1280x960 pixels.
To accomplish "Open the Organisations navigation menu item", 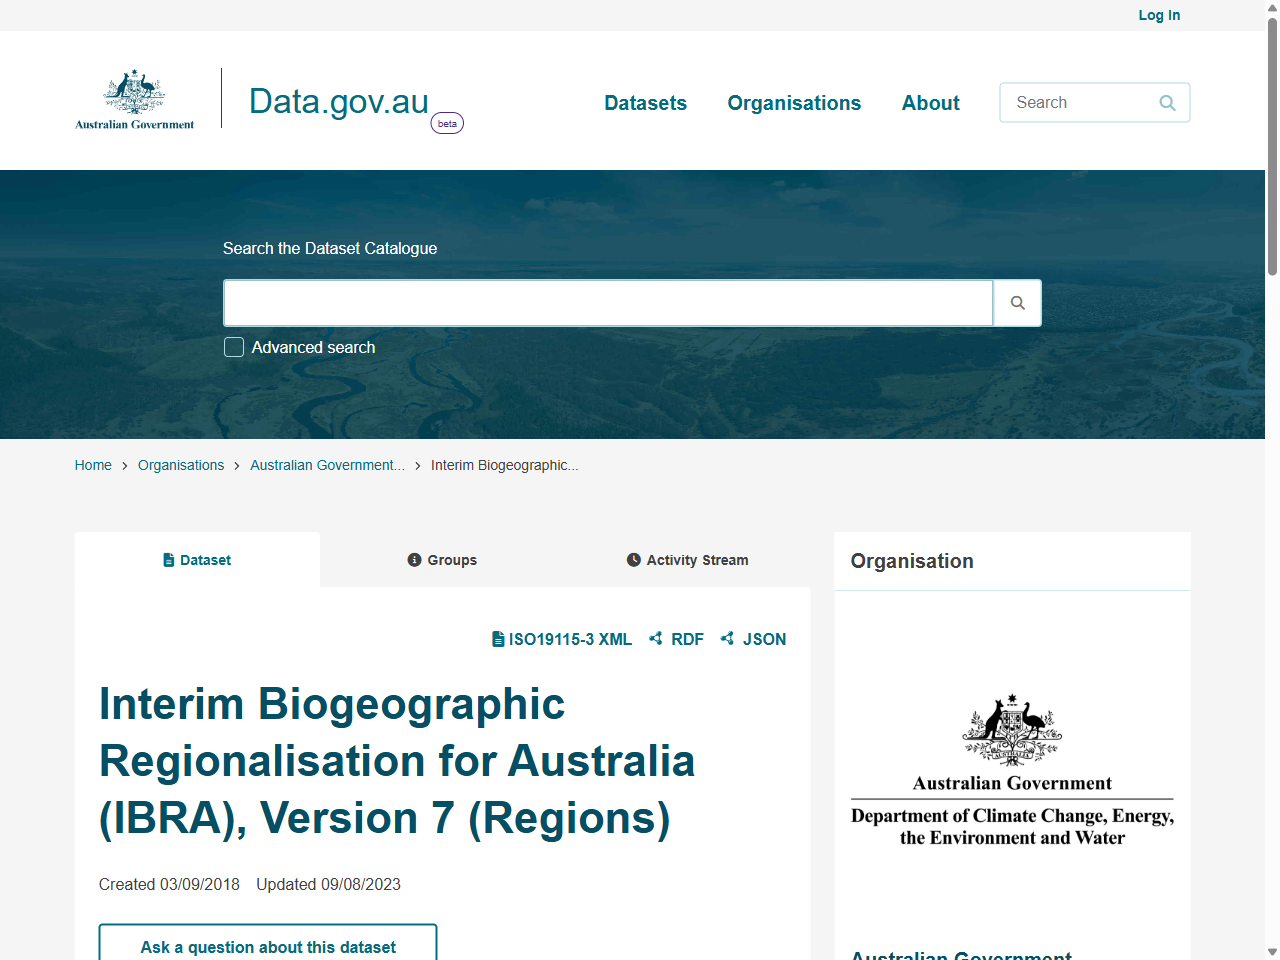I will 794,103.
